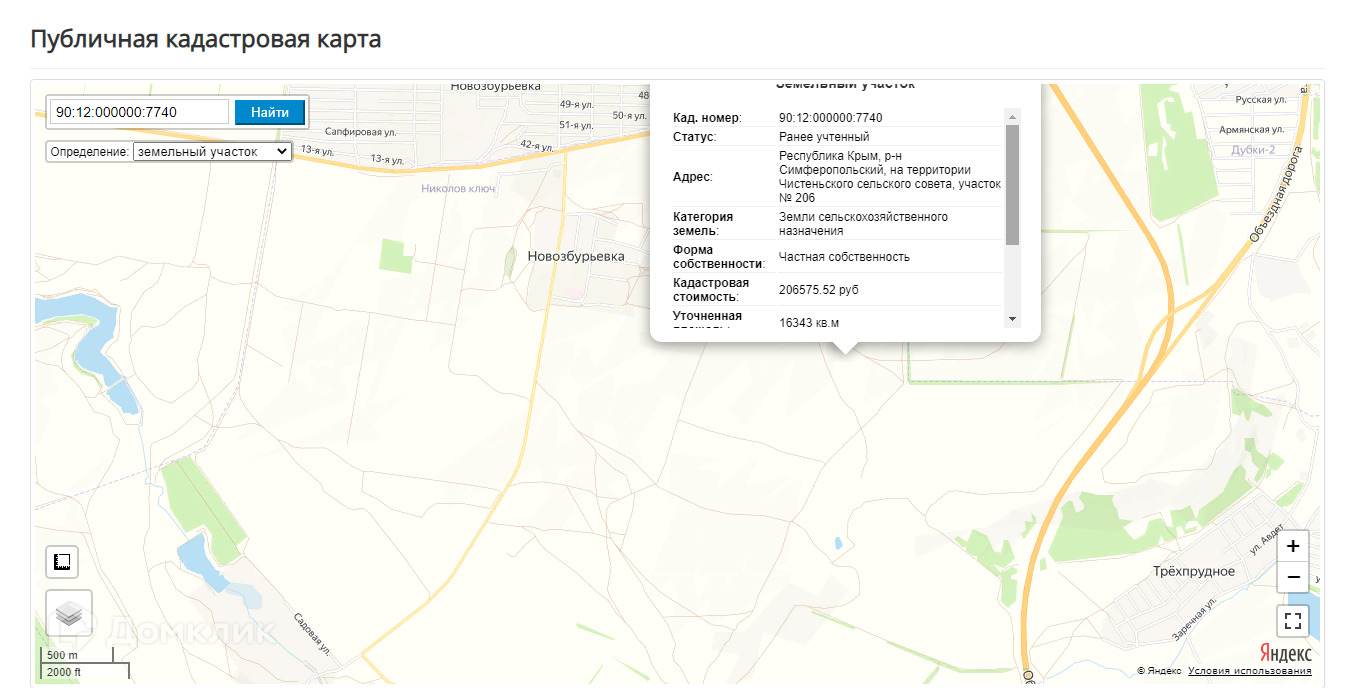Click the map scale bar 500 m

77,656
